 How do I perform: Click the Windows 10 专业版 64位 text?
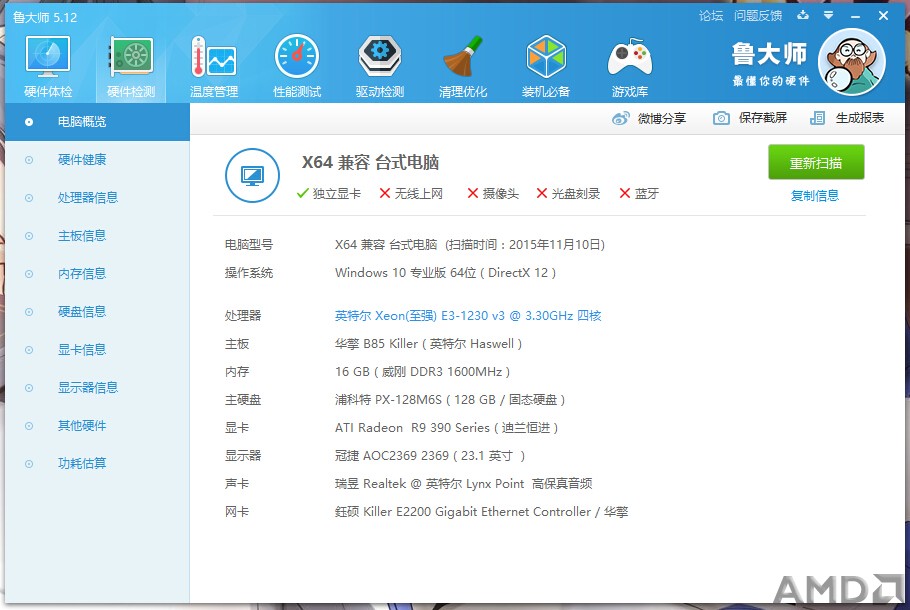445,273
